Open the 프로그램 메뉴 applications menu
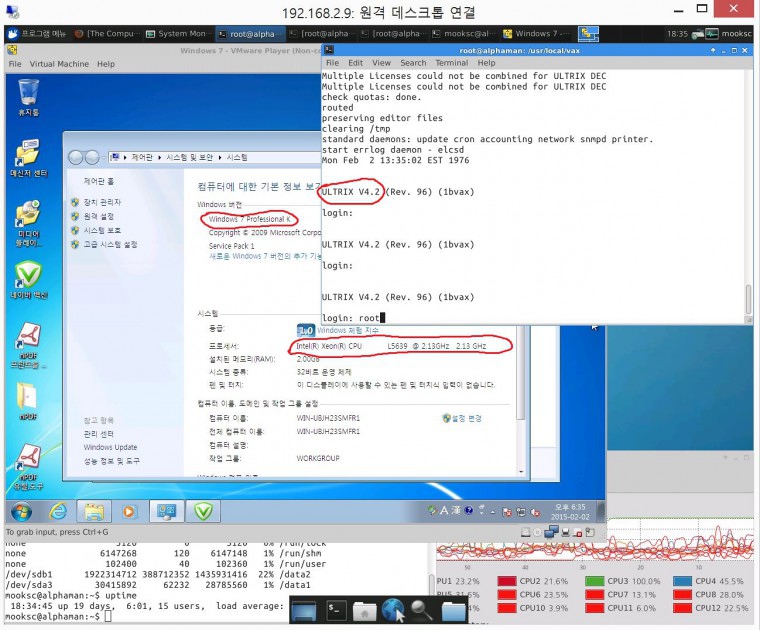This screenshot has width=760, height=630. [37, 33]
